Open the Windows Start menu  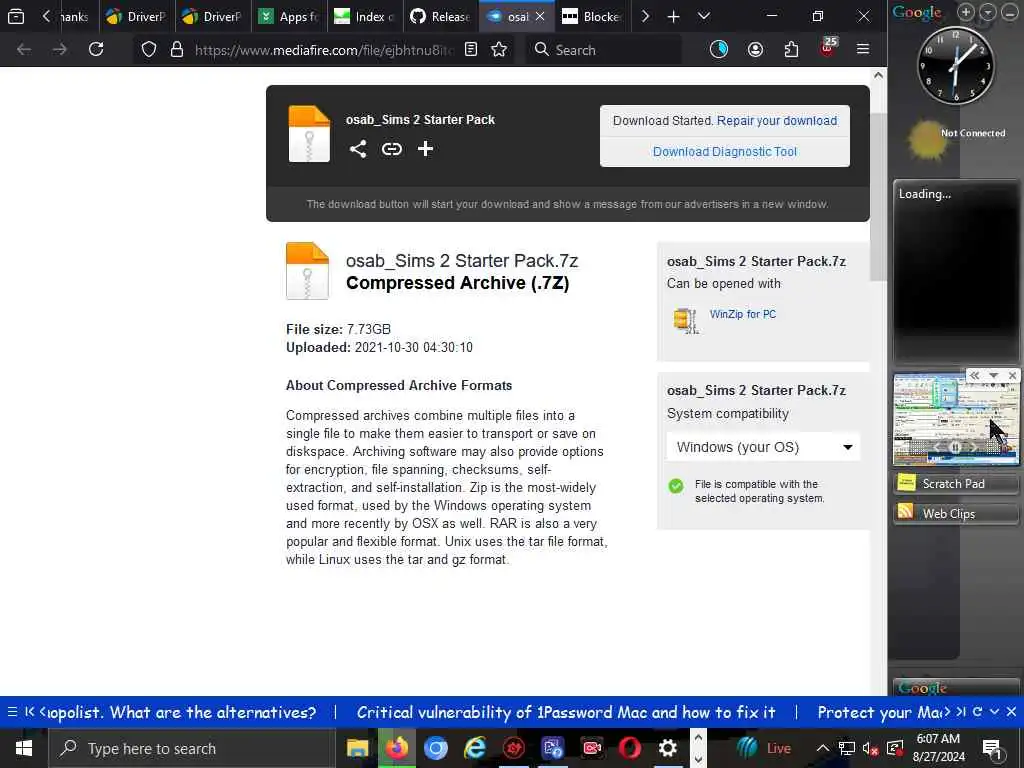[x=24, y=748]
